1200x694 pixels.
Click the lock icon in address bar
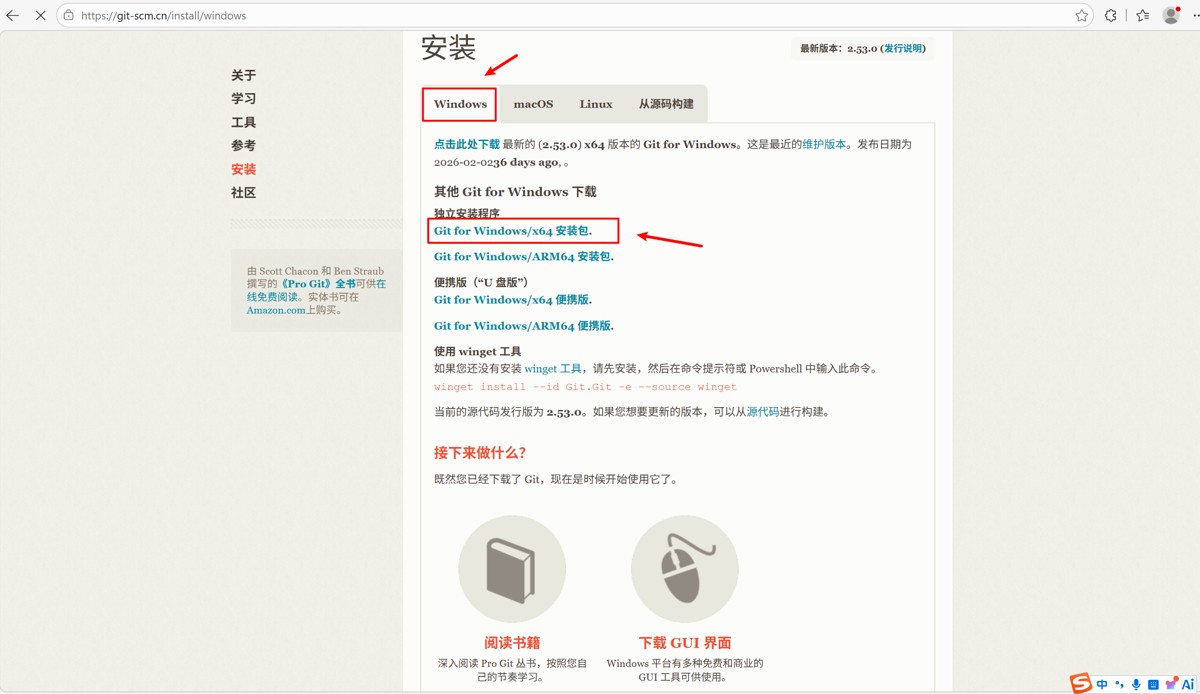coord(69,16)
